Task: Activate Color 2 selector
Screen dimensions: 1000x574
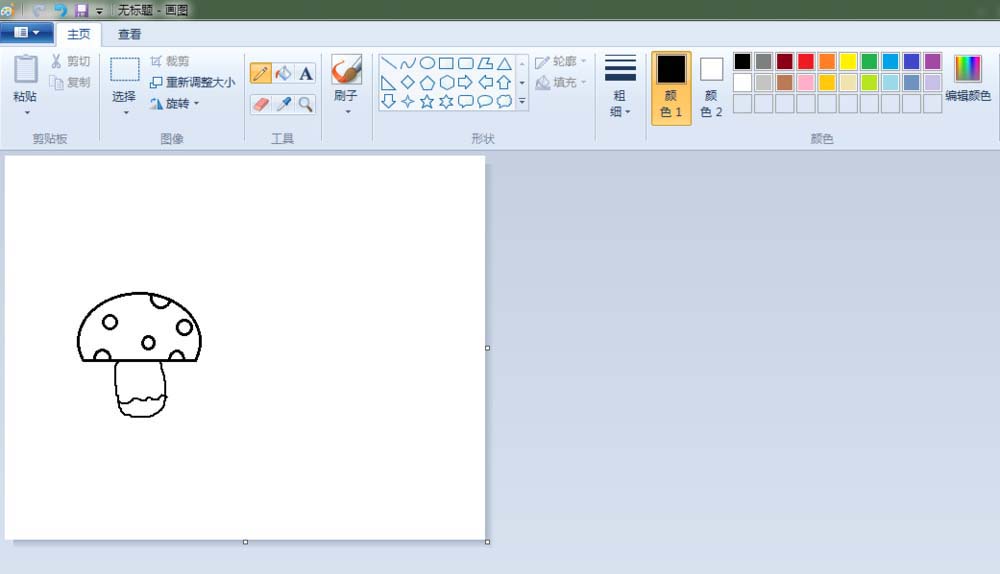Action: (x=711, y=88)
